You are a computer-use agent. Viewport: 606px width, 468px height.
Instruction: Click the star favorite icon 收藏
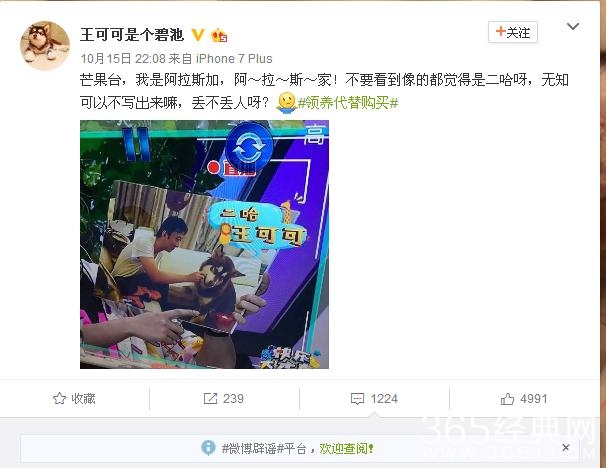(59, 398)
